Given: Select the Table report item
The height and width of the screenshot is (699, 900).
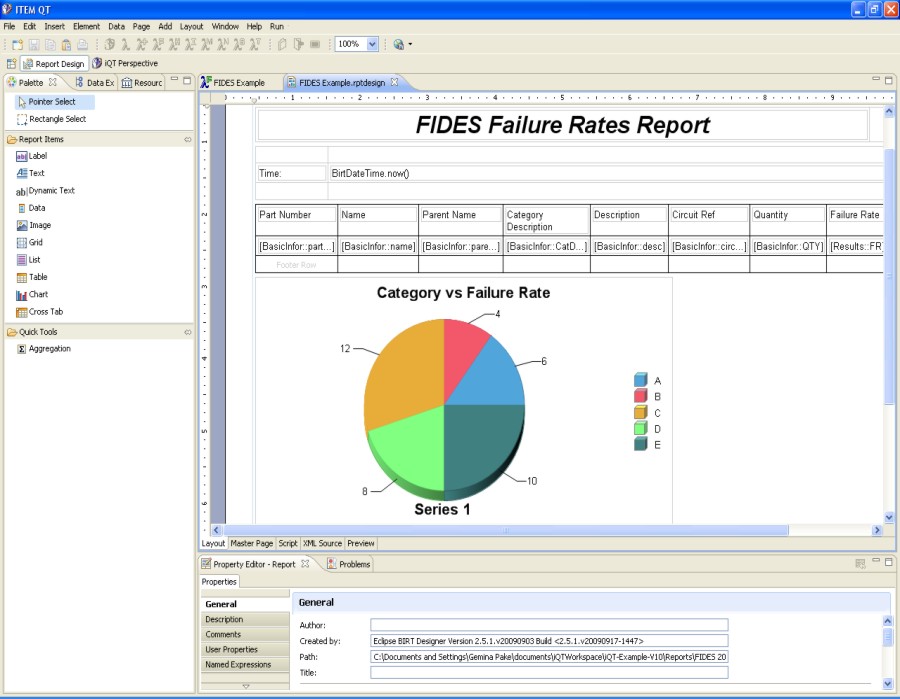Looking at the screenshot, I should click(x=37, y=277).
